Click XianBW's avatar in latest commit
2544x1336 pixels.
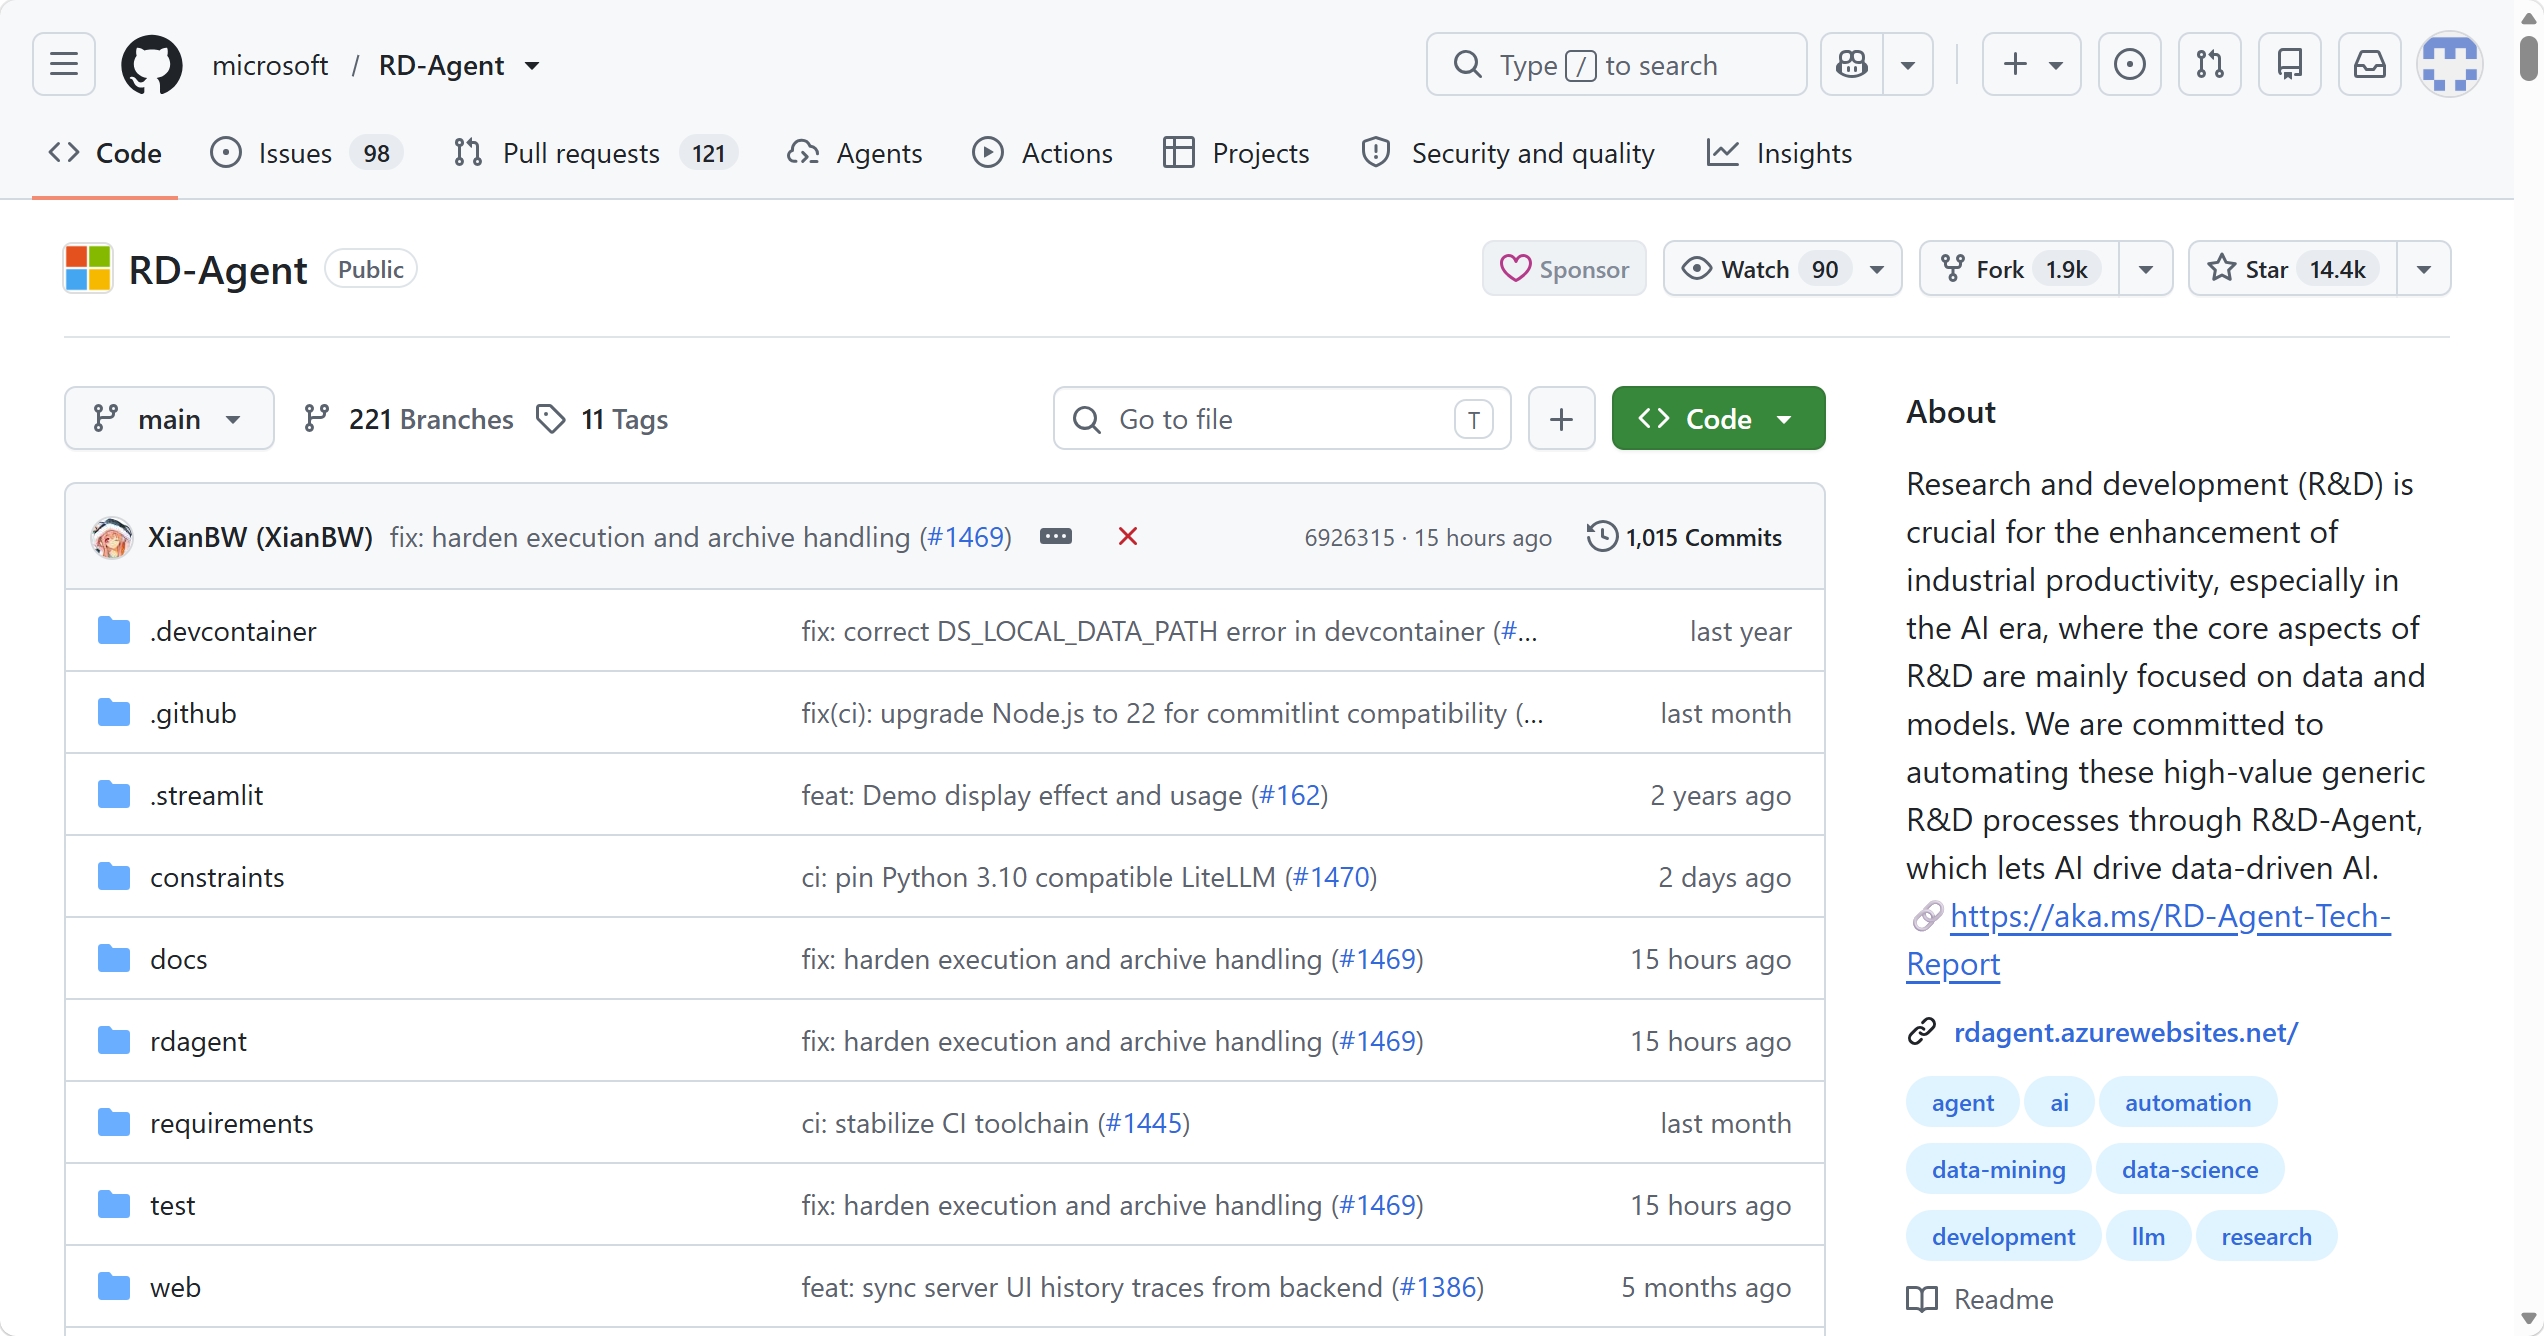point(112,538)
